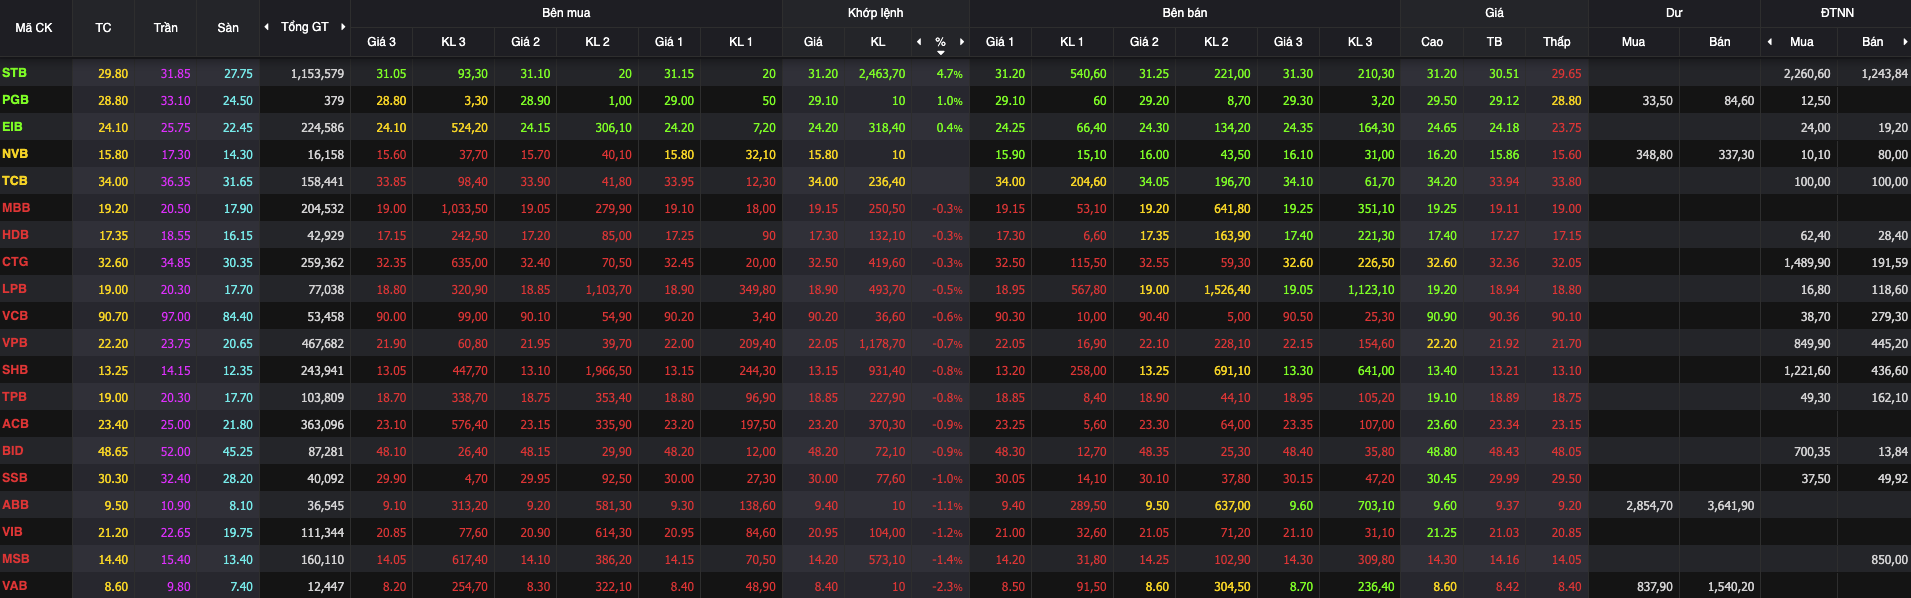
Task: Click the right arrow after ĐTNN Bán
Action: [1905, 42]
